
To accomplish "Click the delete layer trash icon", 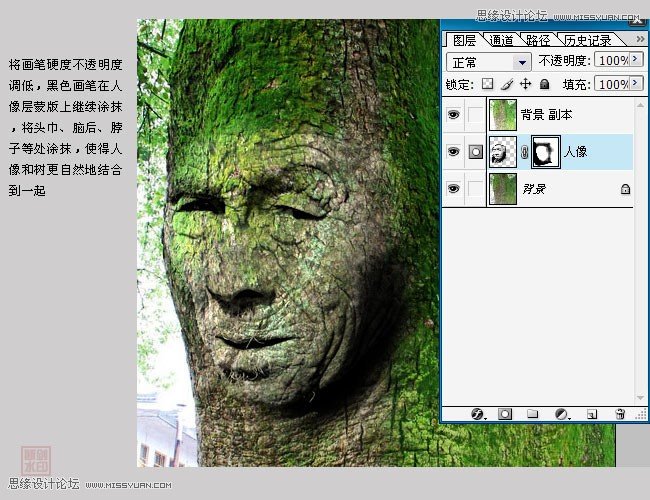I will [620, 413].
